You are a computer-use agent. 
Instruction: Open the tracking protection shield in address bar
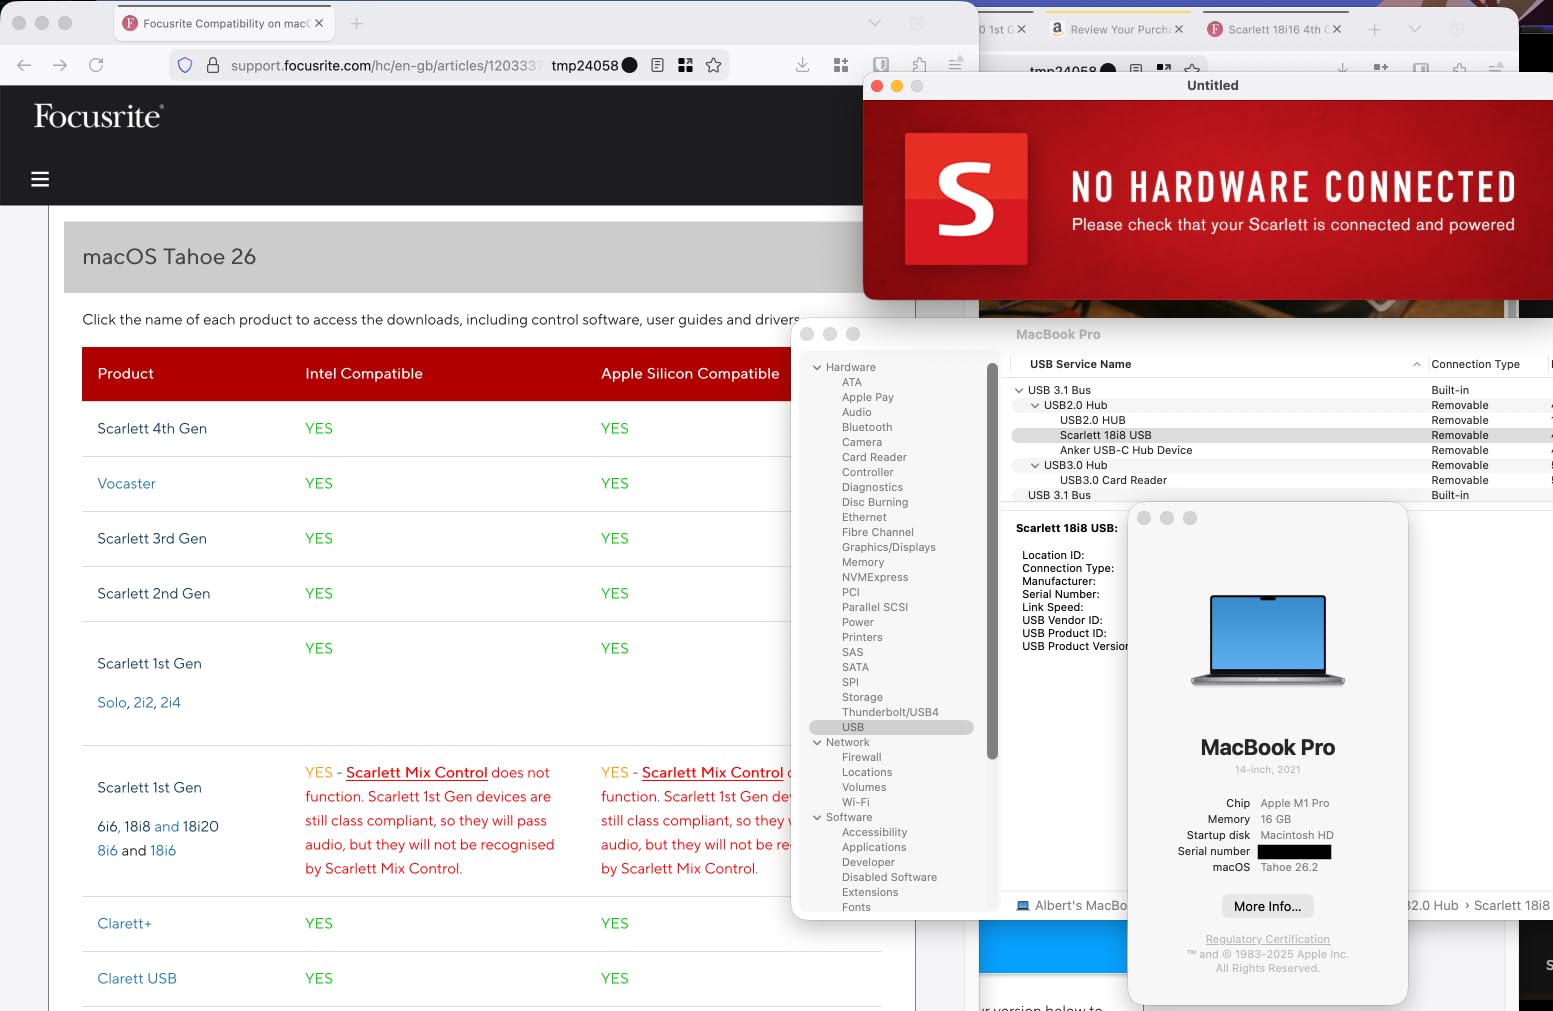tap(185, 65)
